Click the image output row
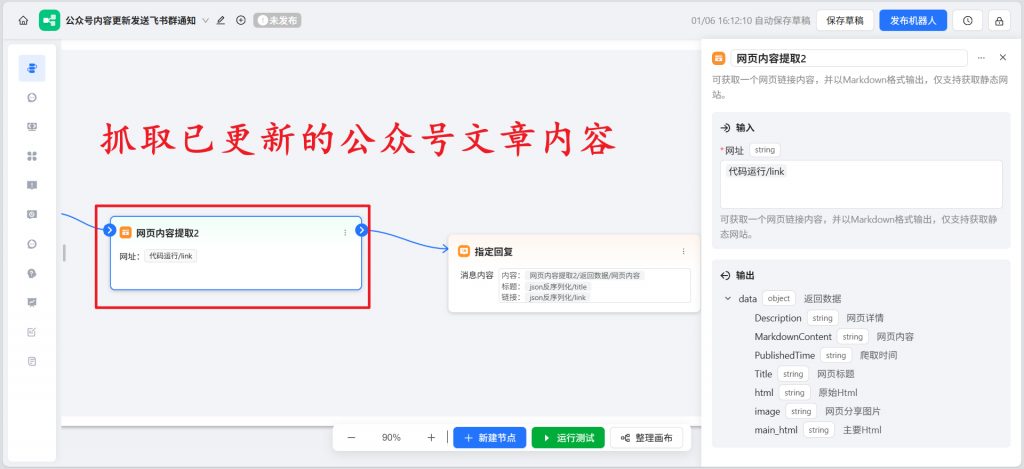Image resolution: width=1024 pixels, height=469 pixels. point(817,412)
